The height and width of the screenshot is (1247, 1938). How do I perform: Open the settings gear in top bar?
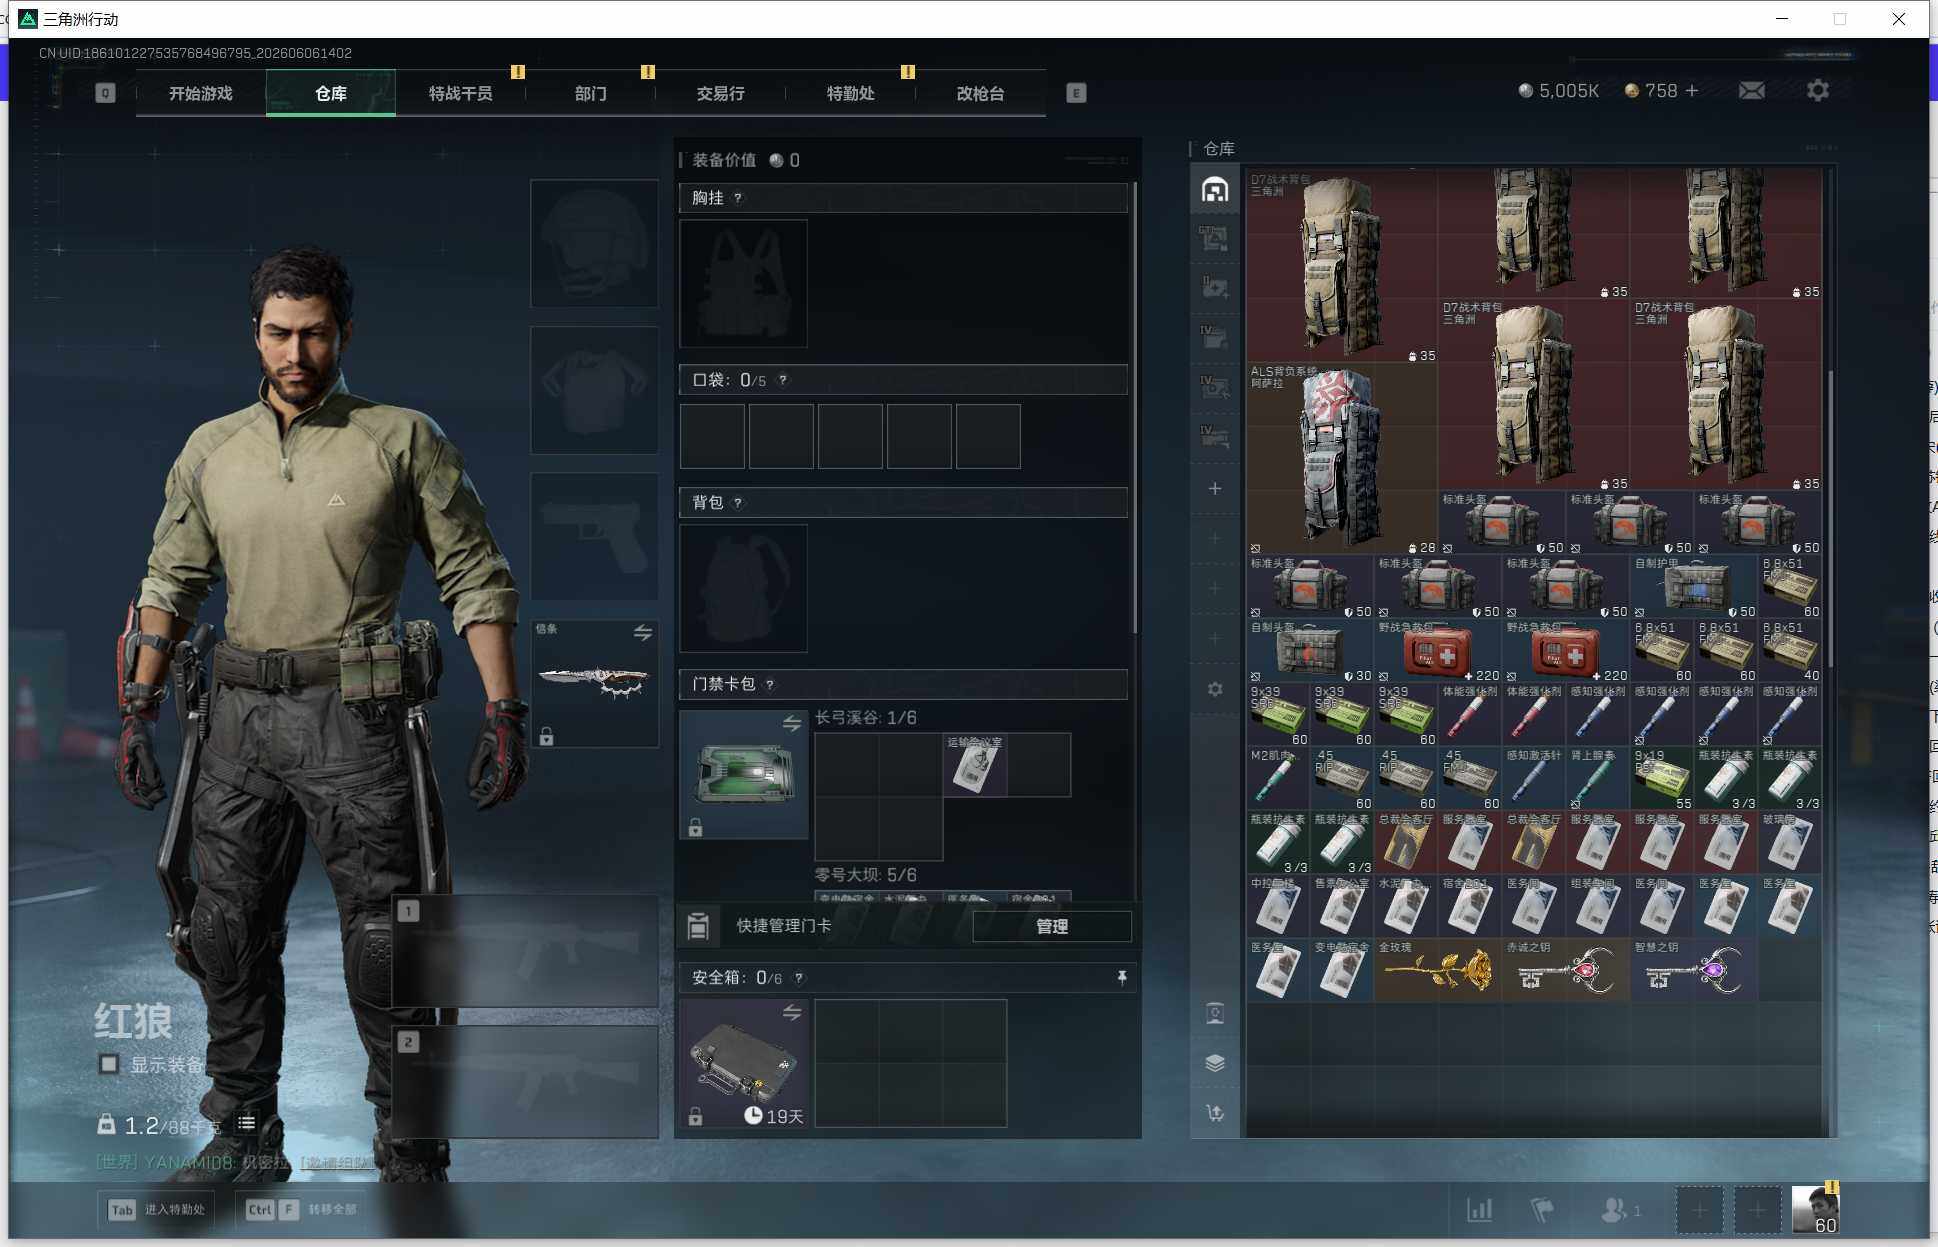coord(1818,91)
